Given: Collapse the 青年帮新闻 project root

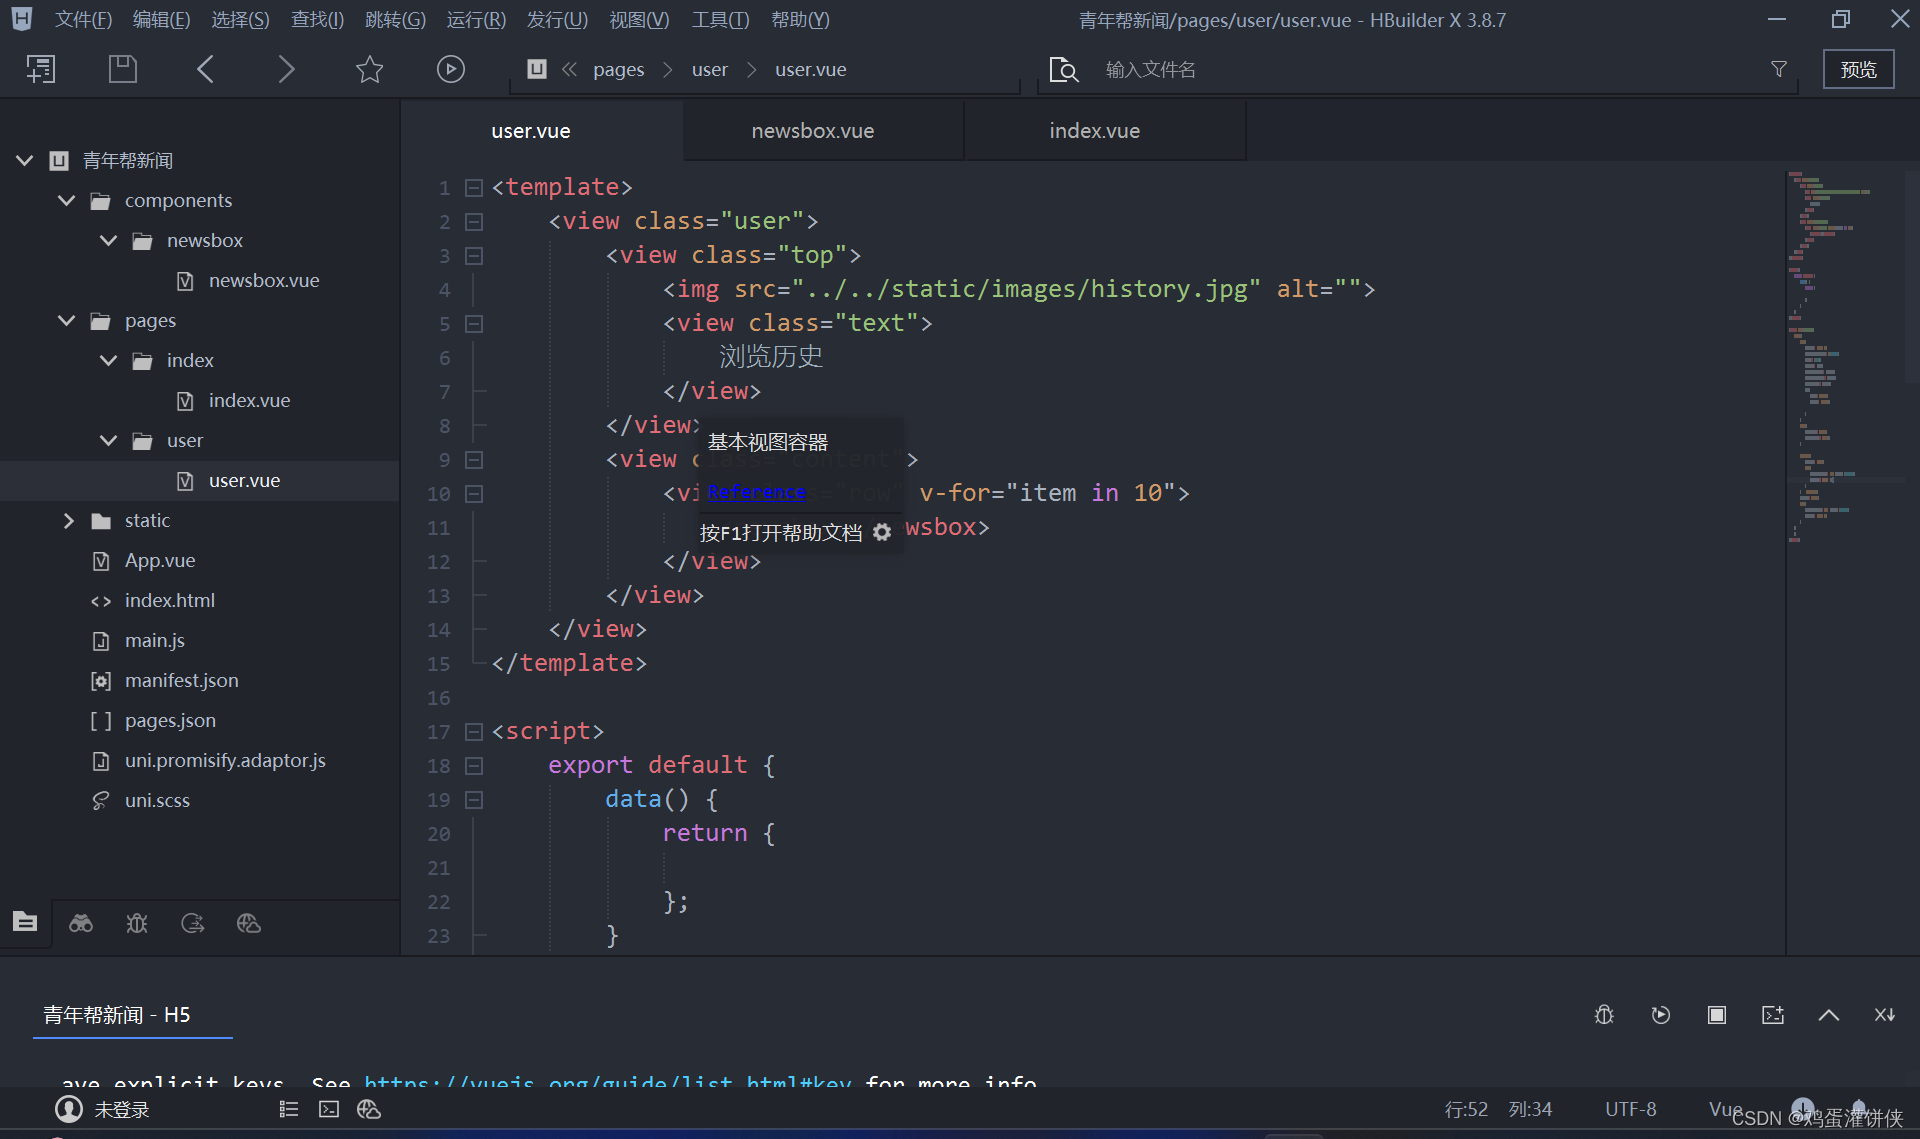Looking at the screenshot, I should (25, 160).
